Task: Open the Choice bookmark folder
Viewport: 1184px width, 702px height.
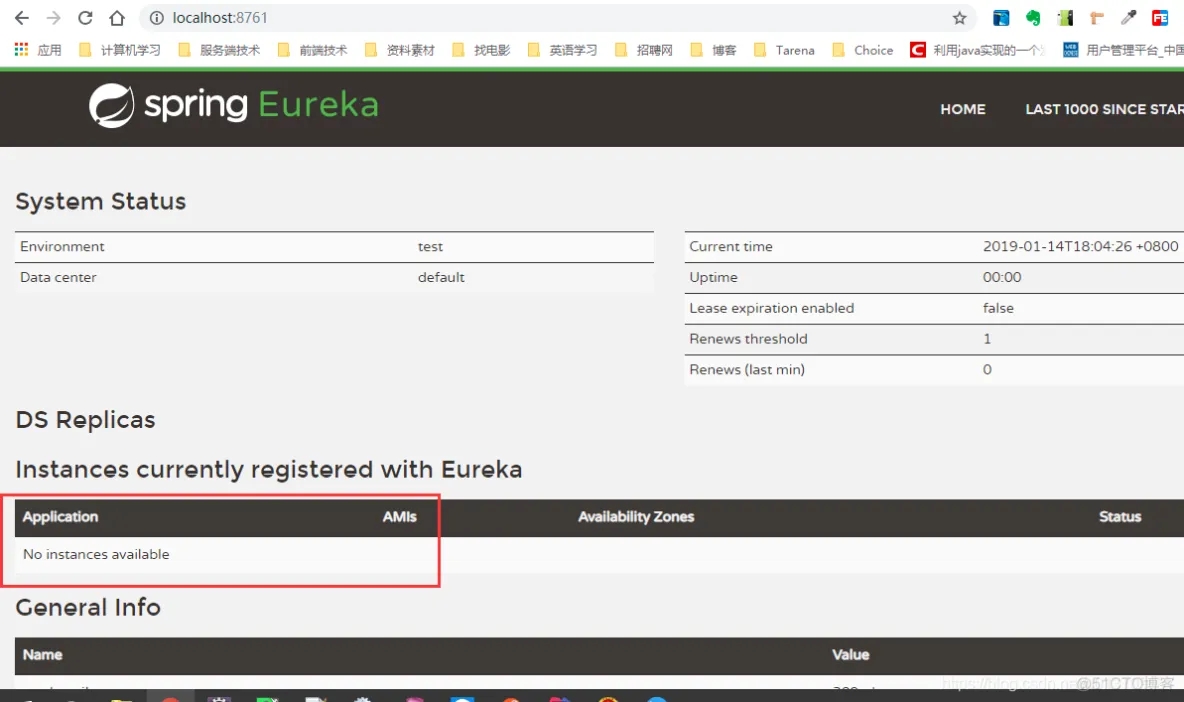Action: pos(863,50)
